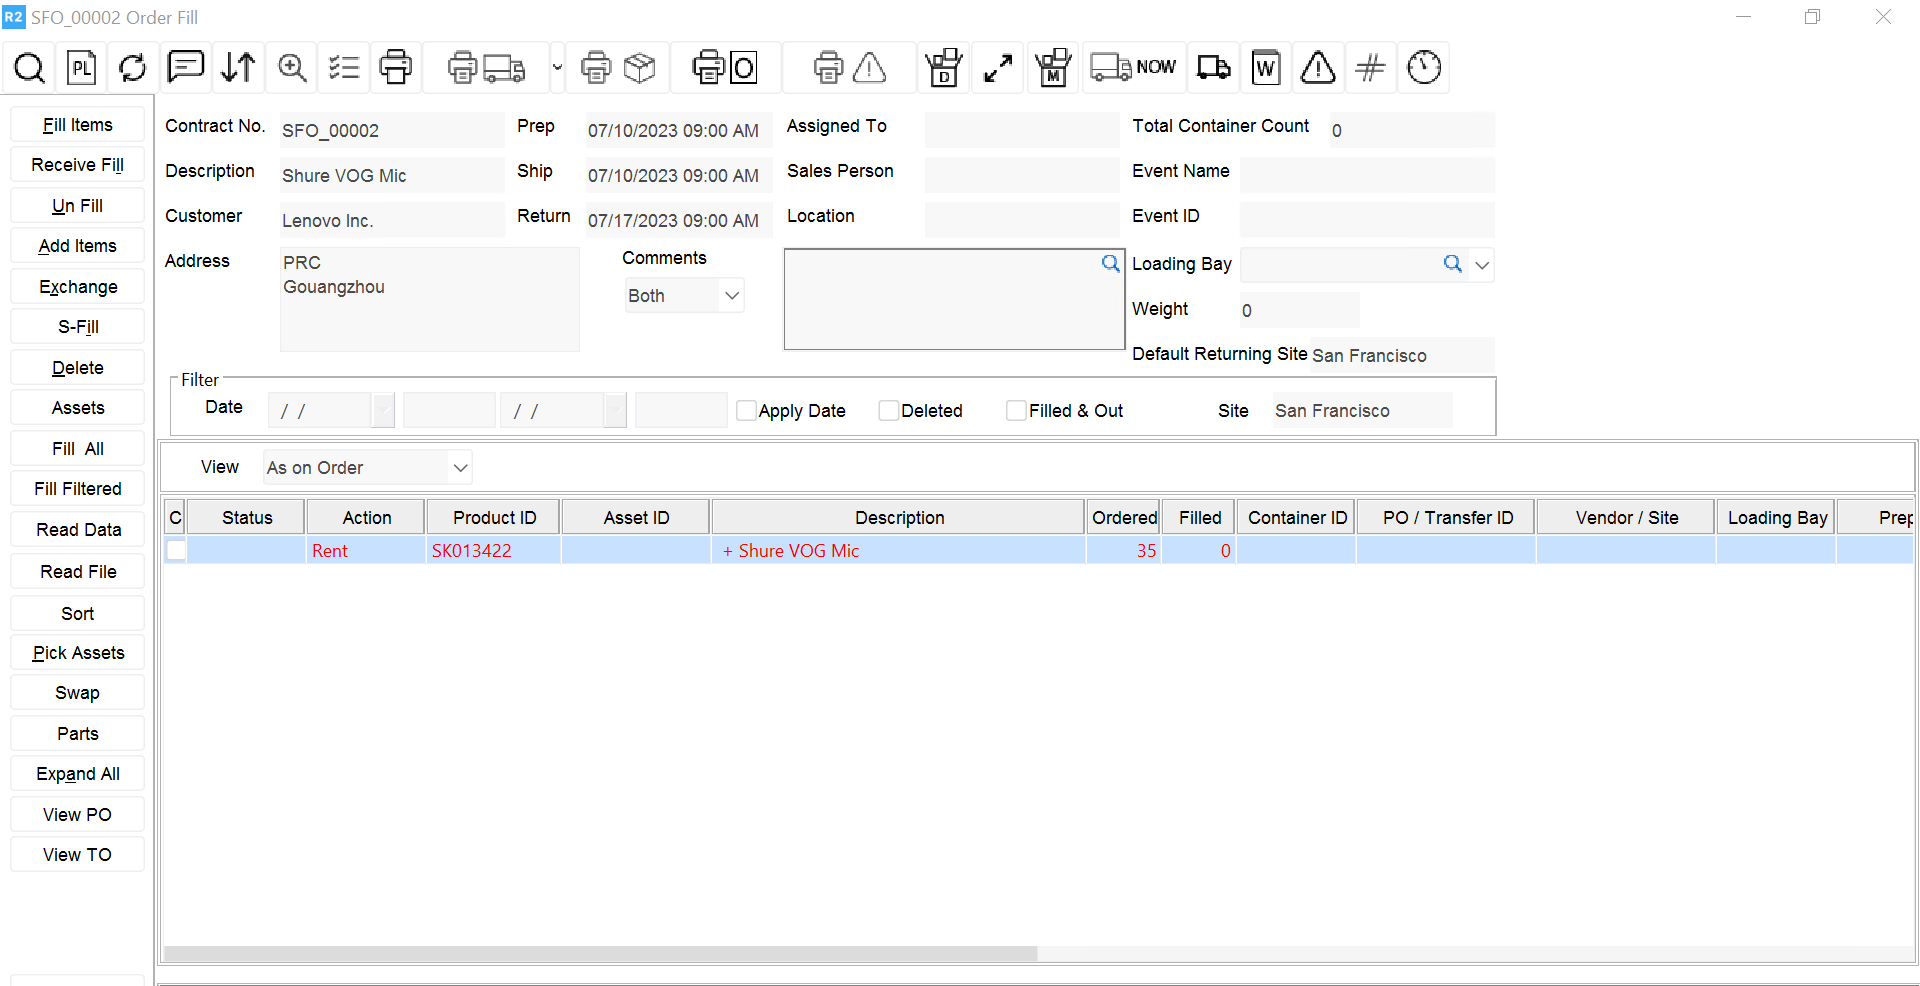Screen dimensions: 1920x986
Task: Click the checklist toolbar icon
Action: pyautogui.click(x=344, y=68)
